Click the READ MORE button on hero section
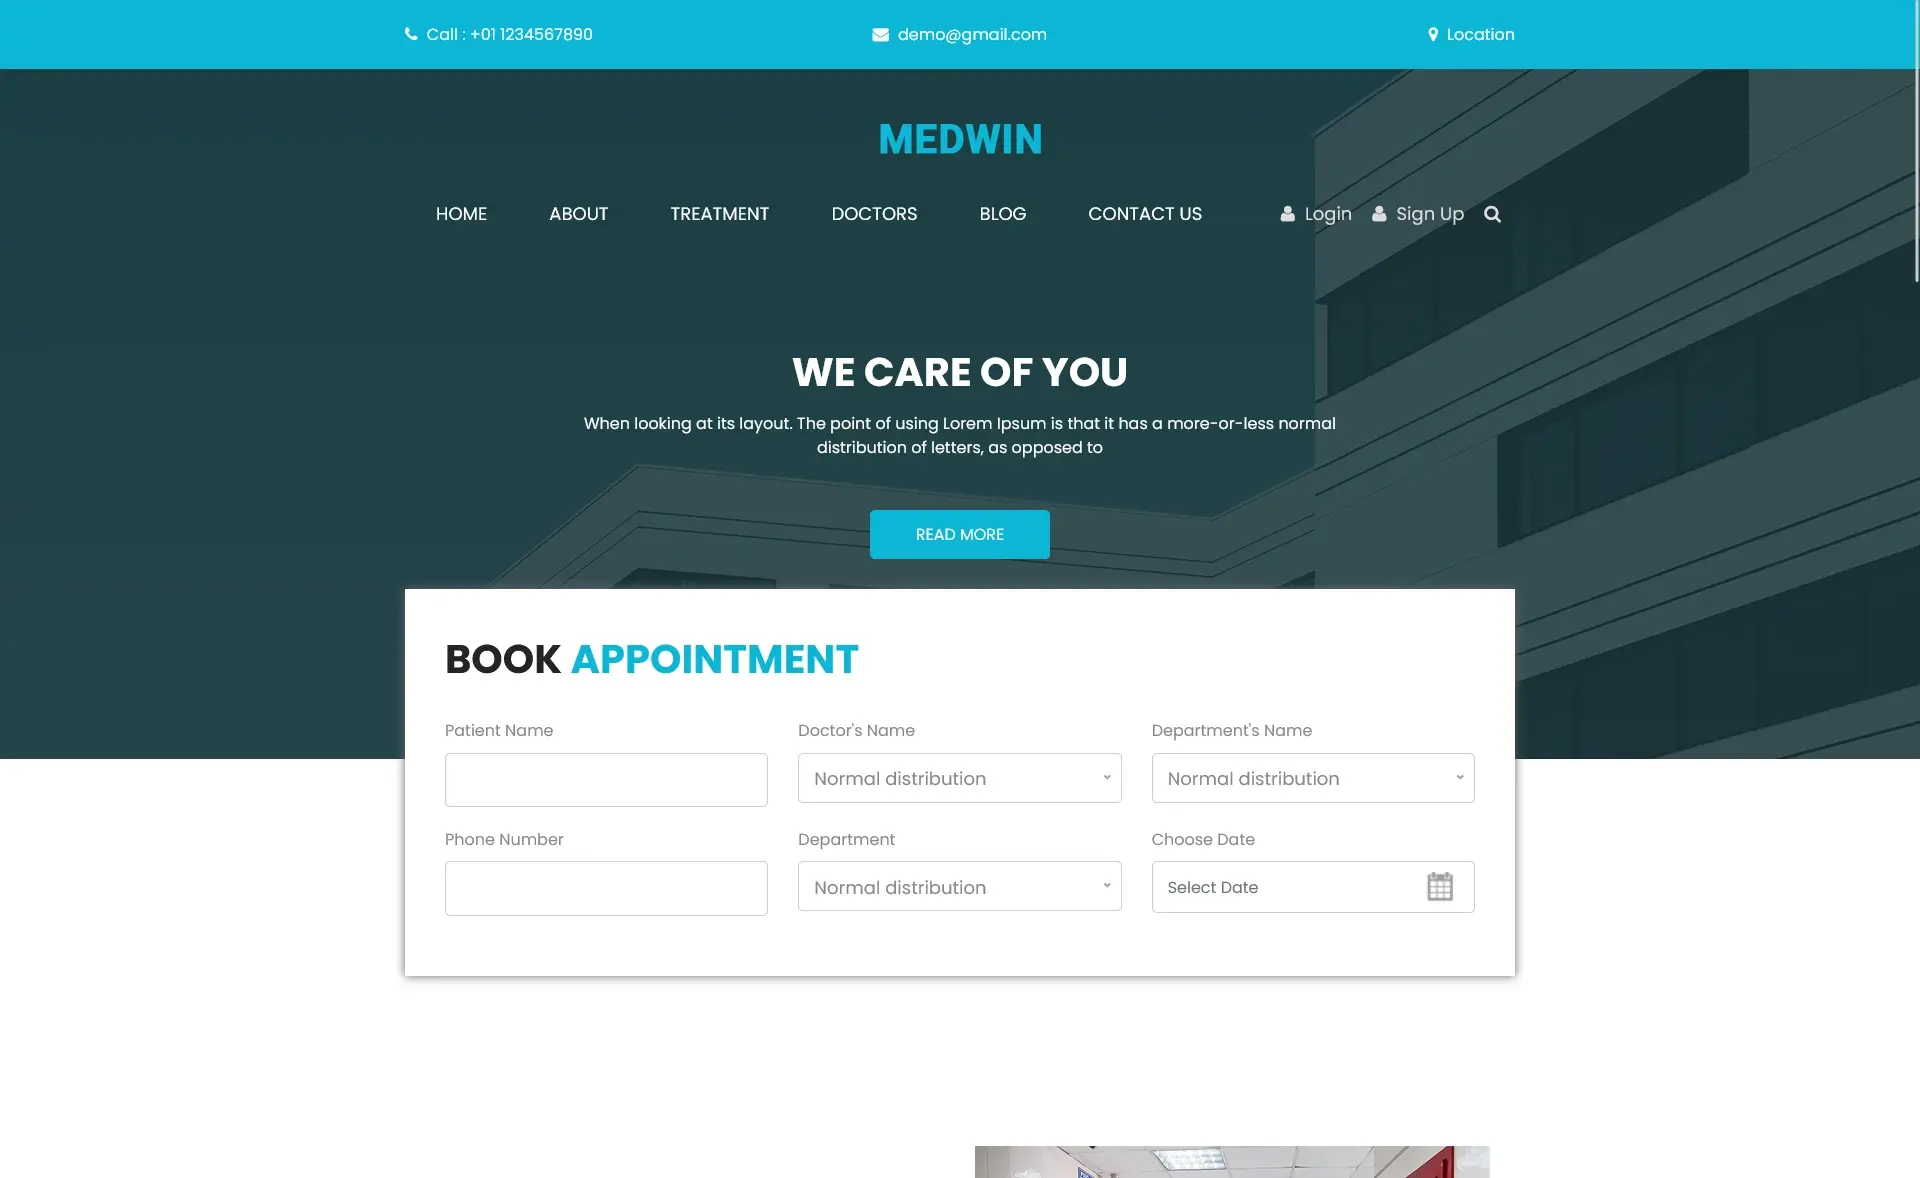The width and height of the screenshot is (1920, 1178). tap(960, 535)
